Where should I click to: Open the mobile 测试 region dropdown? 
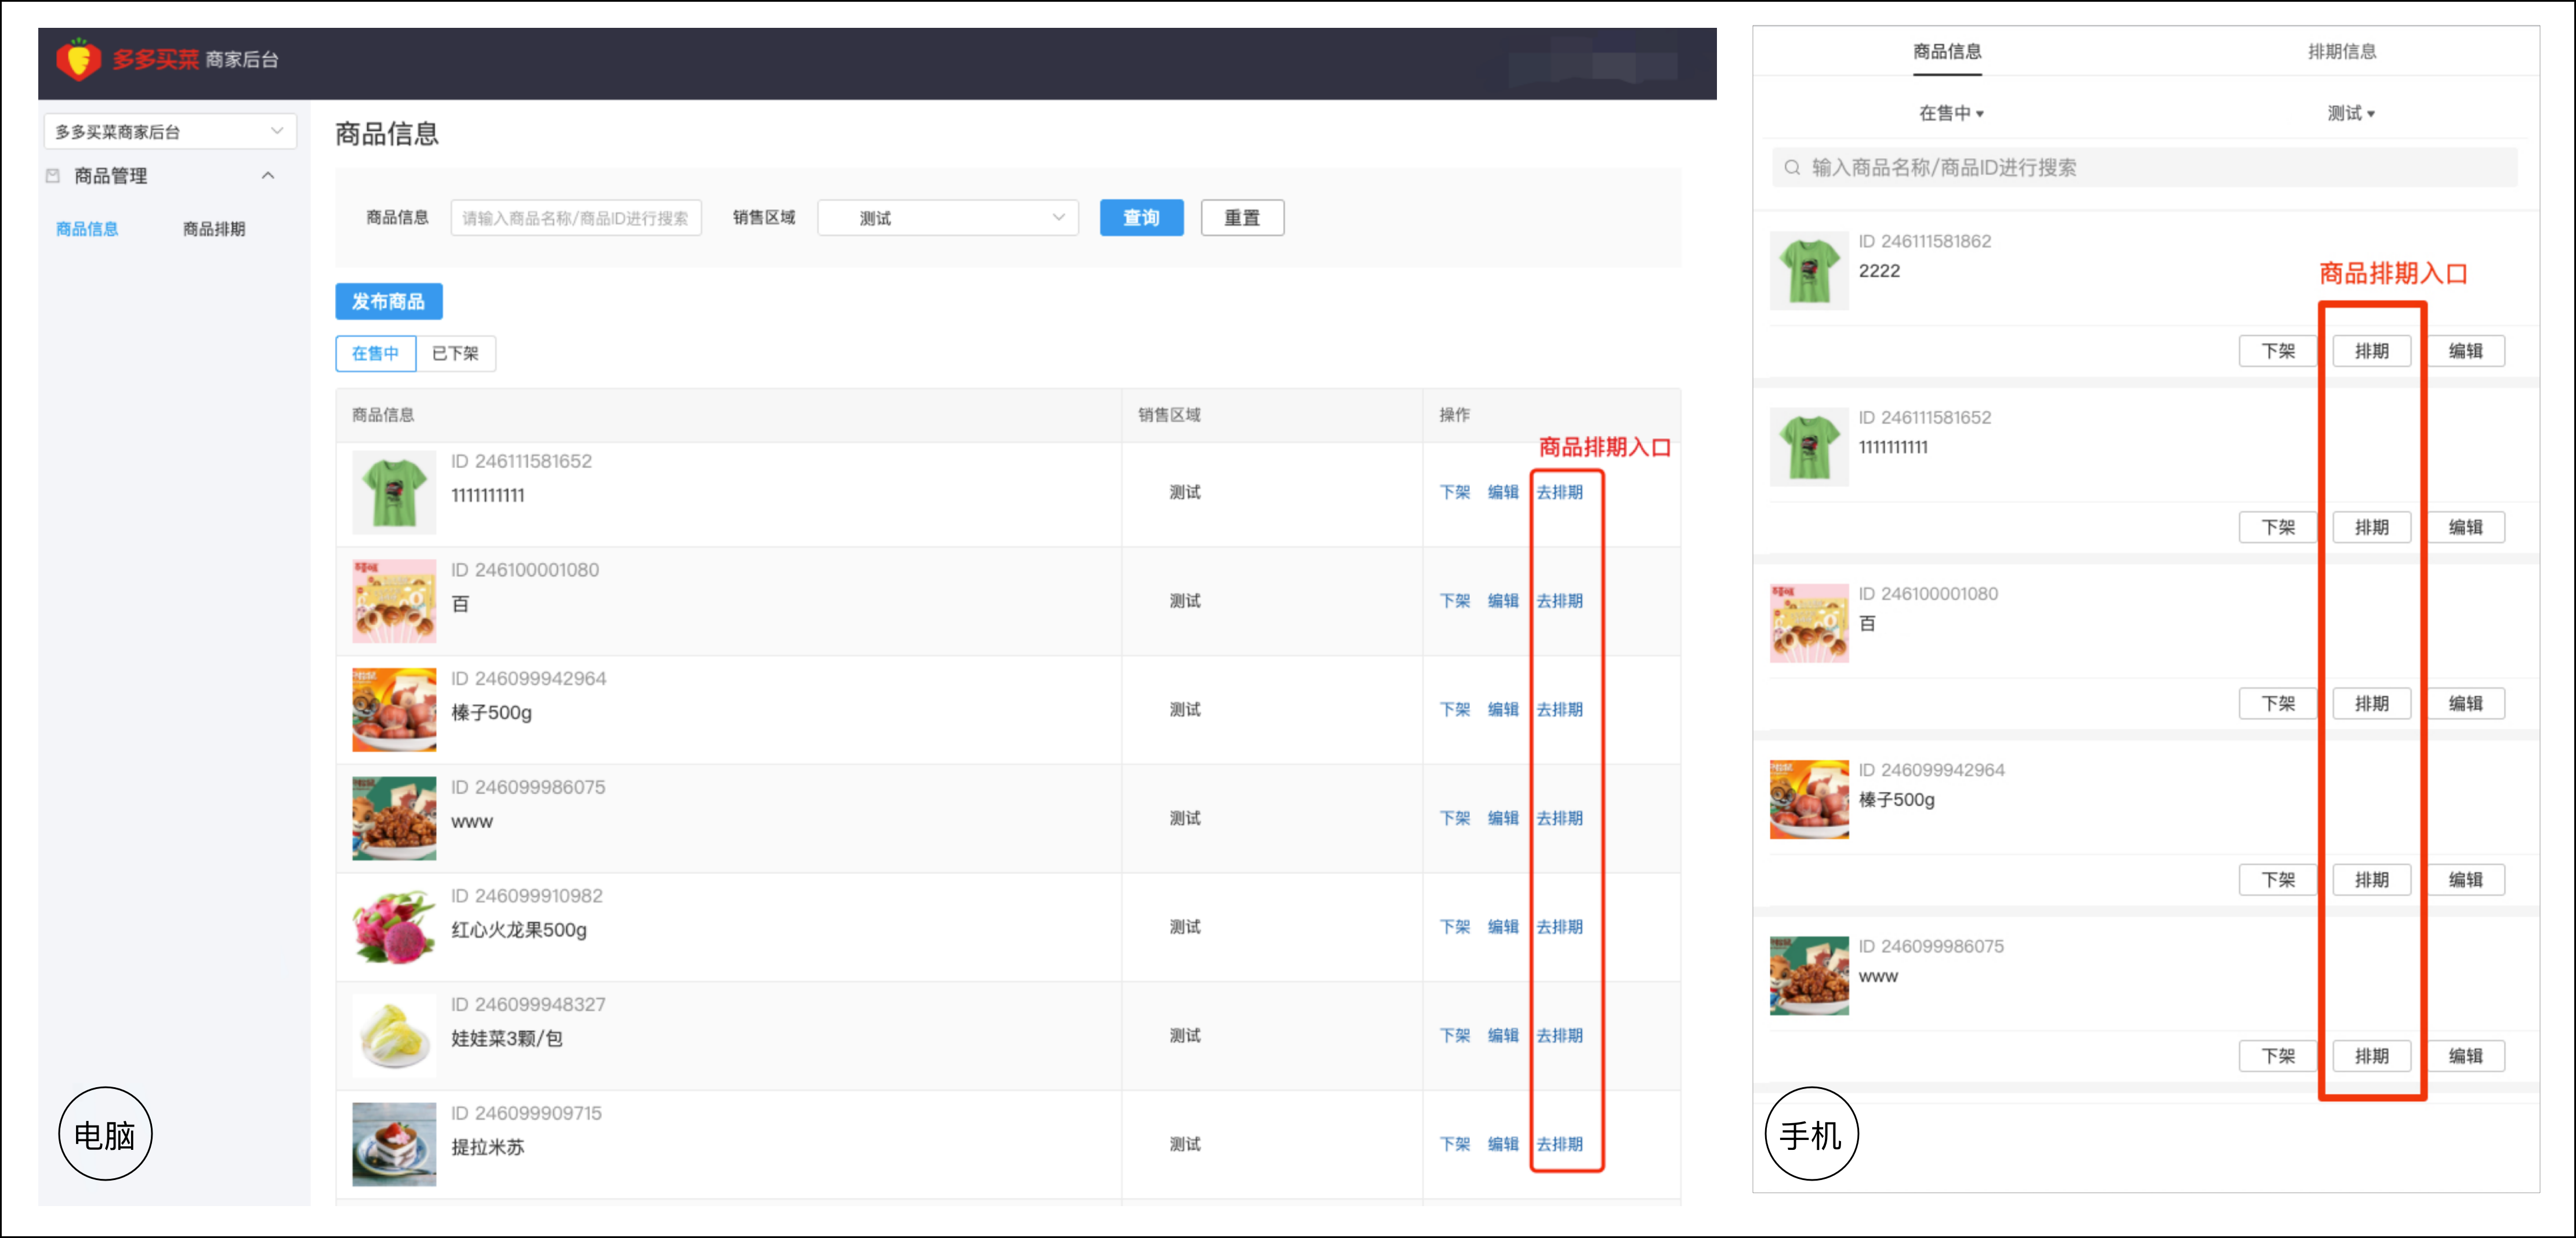click(2351, 113)
